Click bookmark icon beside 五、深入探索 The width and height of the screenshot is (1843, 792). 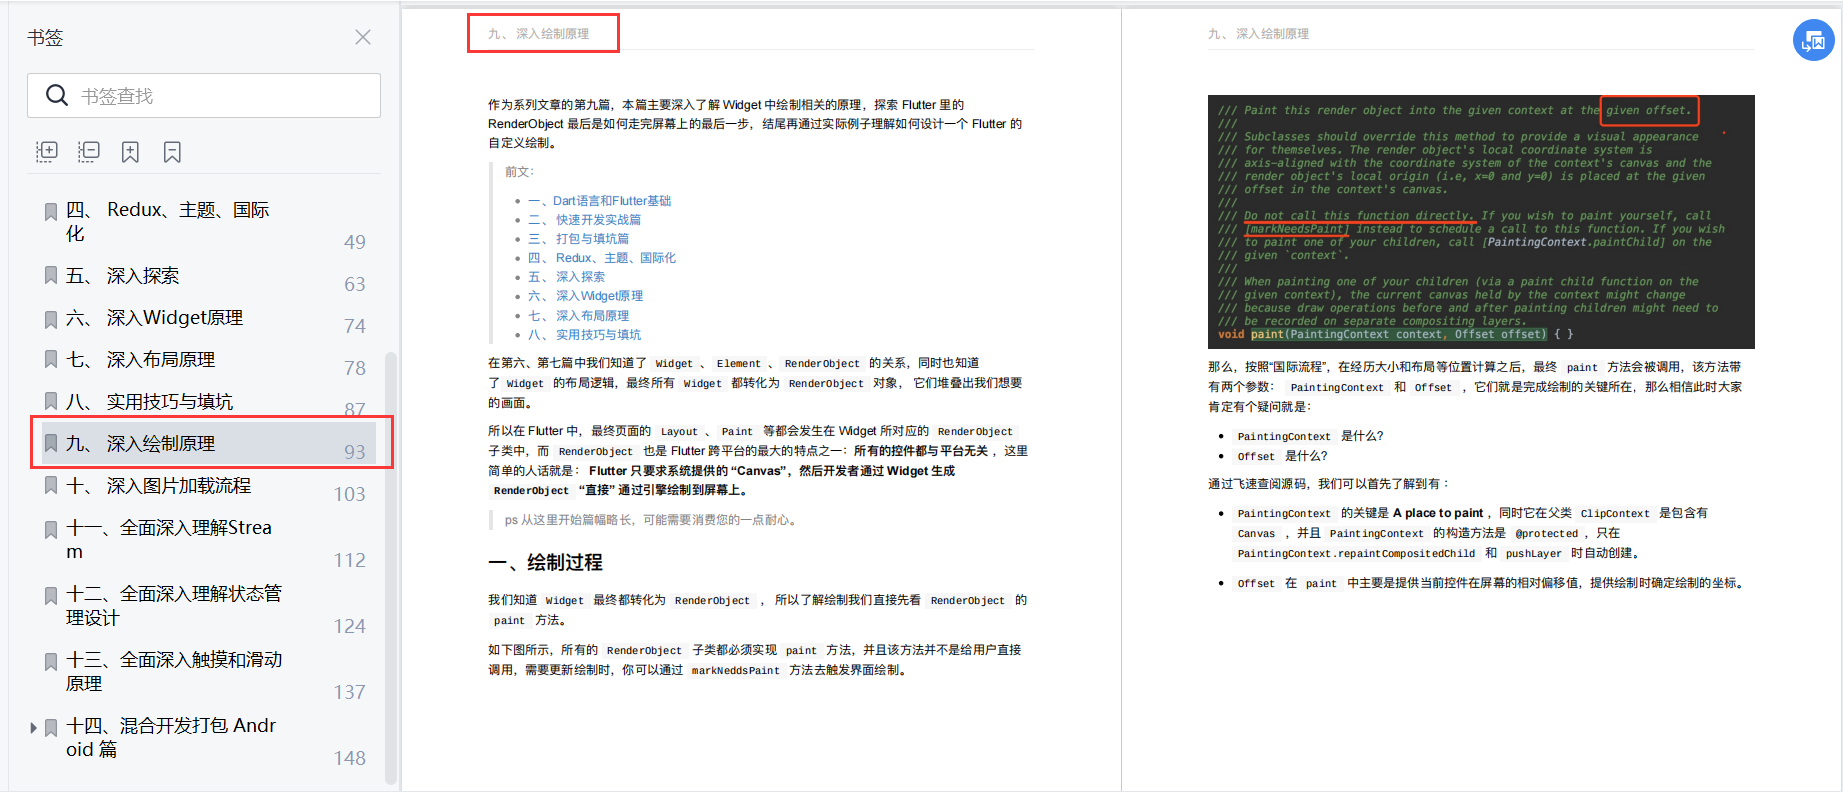click(x=51, y=276)
